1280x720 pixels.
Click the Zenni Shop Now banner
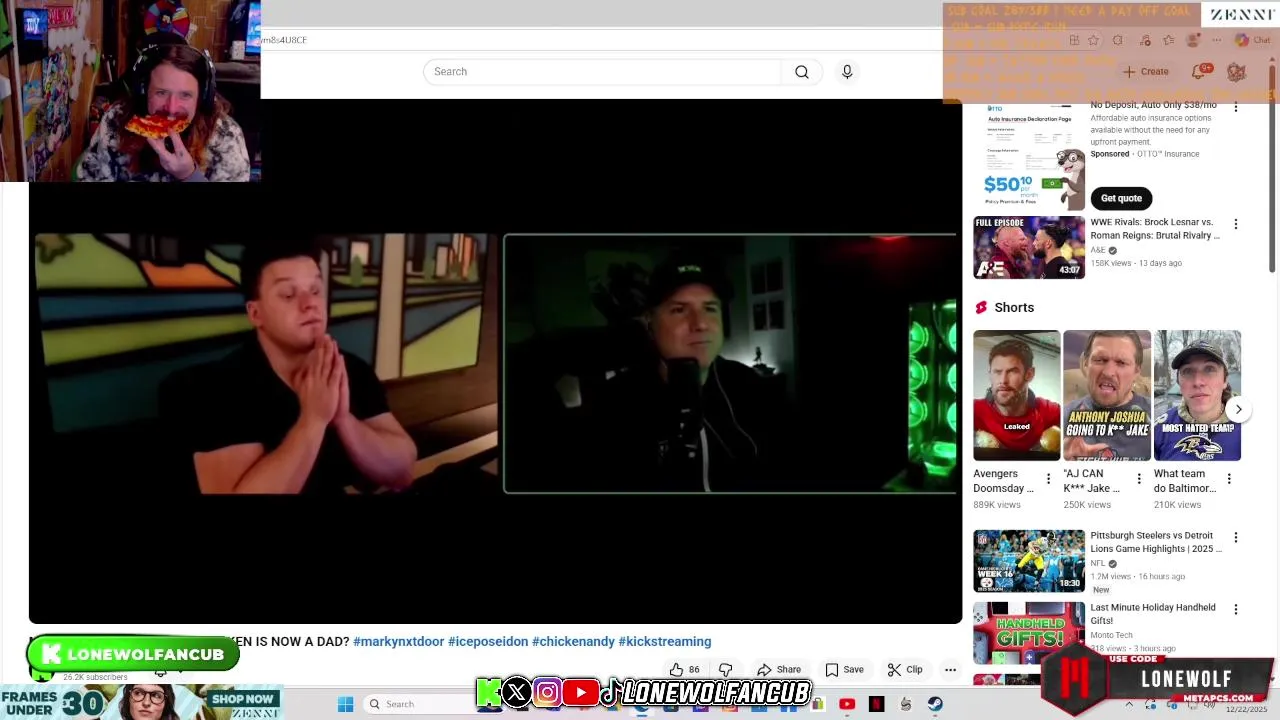click(x=142, y=702)
